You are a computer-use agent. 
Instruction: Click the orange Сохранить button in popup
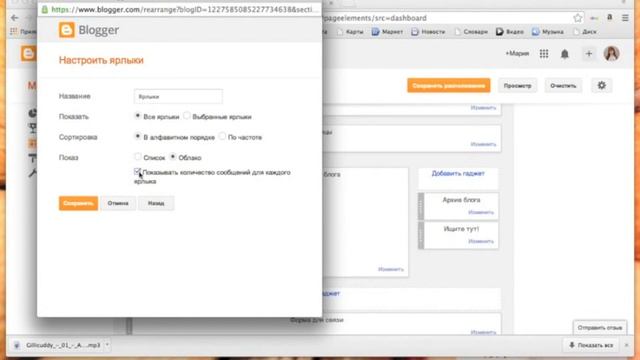[78, 203]
